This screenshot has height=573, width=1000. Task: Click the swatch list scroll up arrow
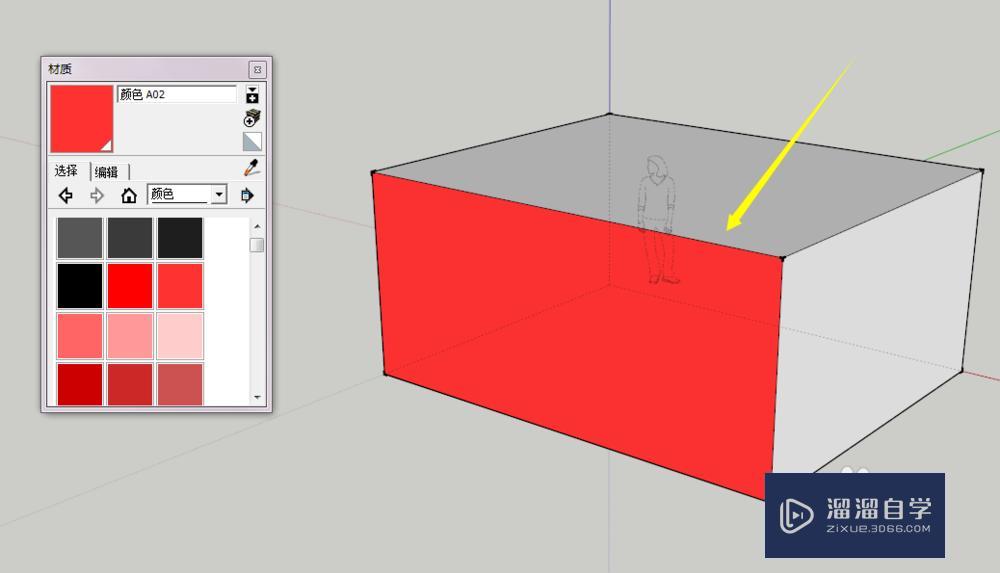pos(257,226)
